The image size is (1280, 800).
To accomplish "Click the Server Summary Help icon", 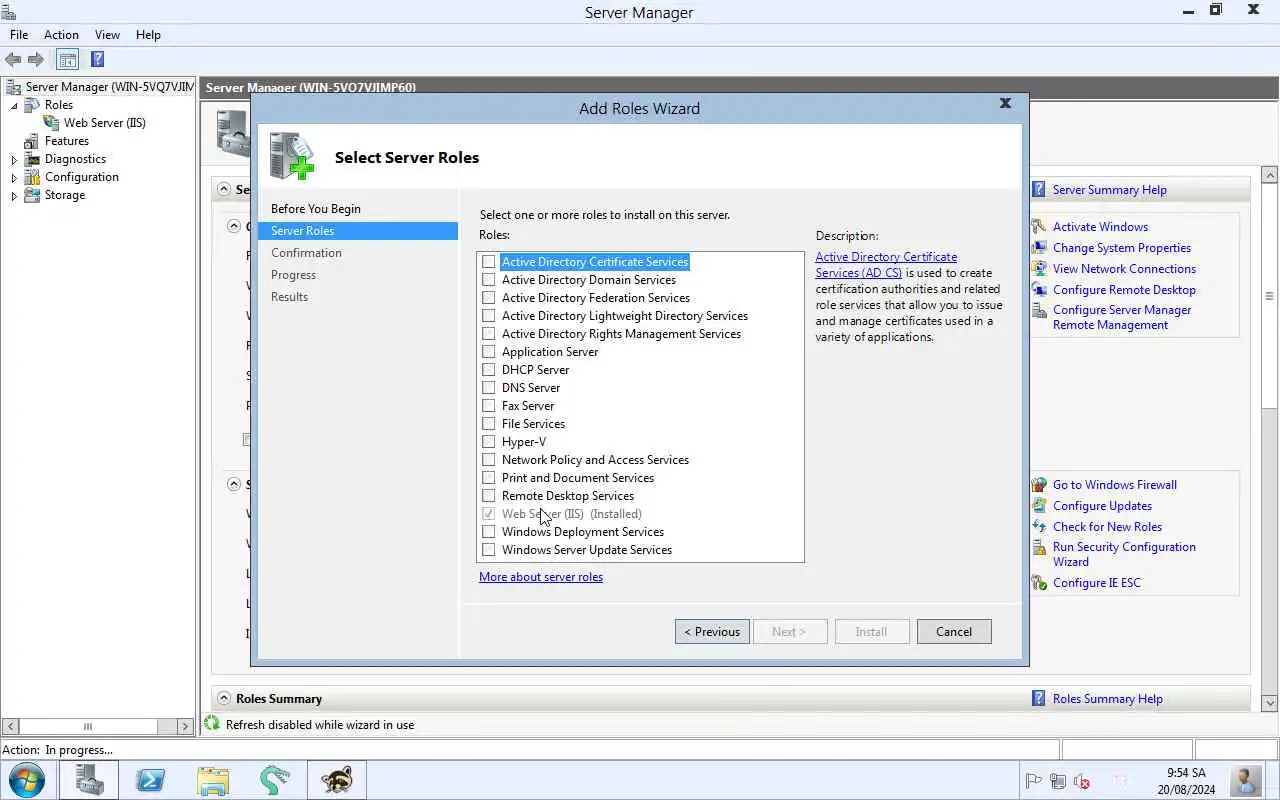I will click(1039, 190).
